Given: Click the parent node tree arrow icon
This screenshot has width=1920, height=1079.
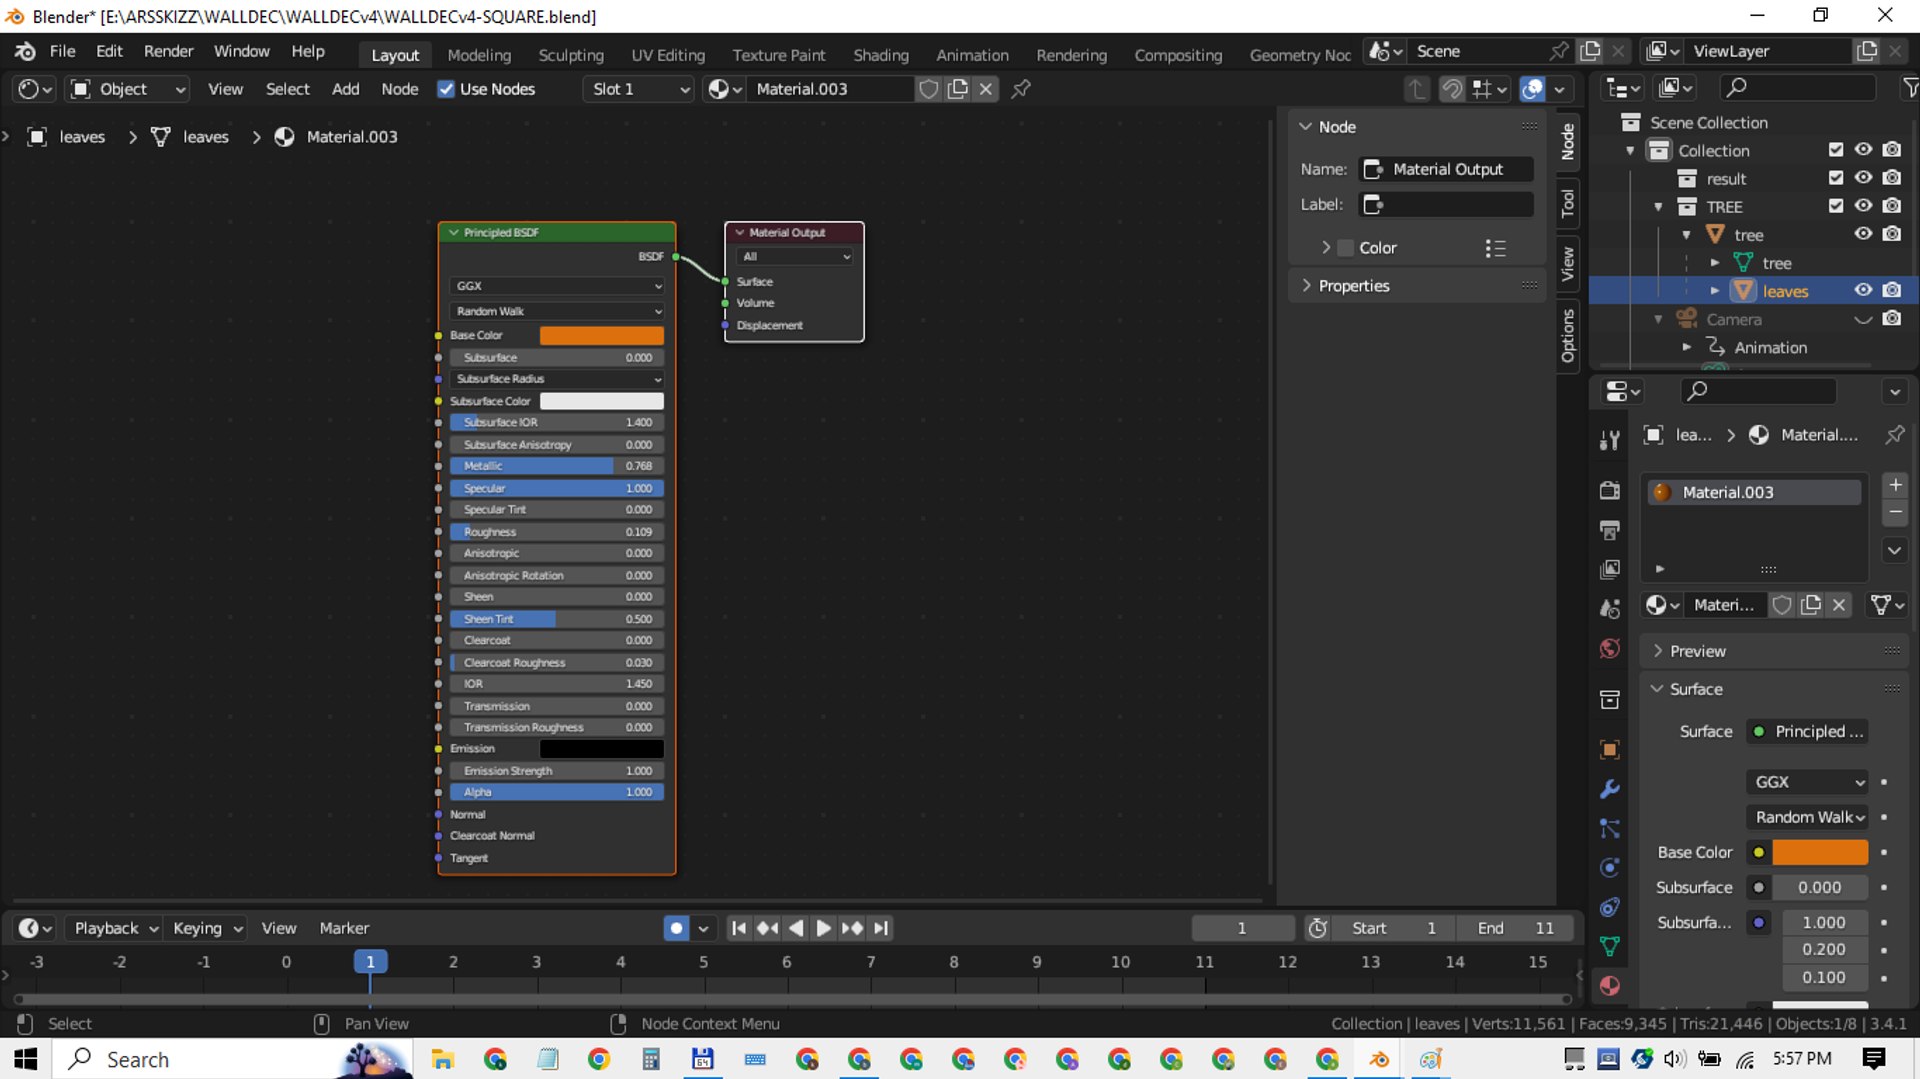Looking at the screenshot, I should pyautogui.click(x=1416, y=89).
